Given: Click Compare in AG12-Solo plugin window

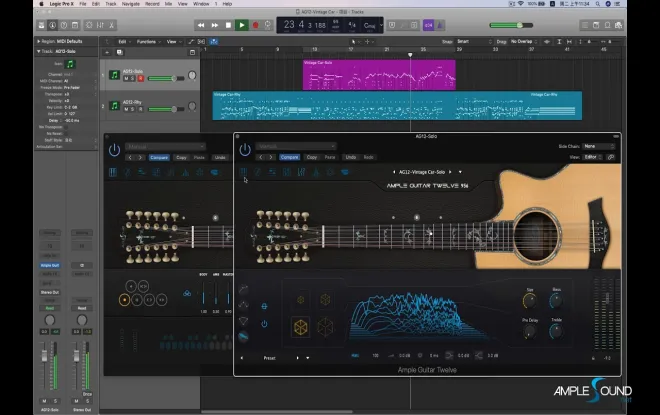Looking at the screenshot, I should (x=290, y=157).
